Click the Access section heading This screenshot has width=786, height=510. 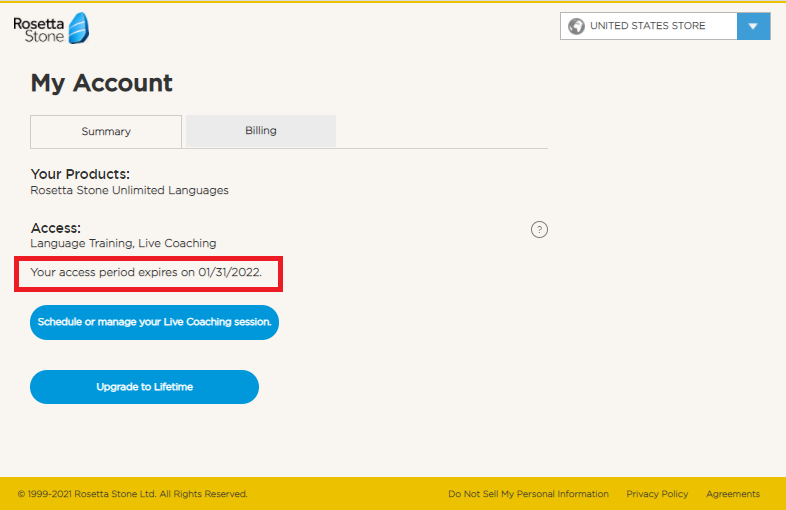pos(56,228)
